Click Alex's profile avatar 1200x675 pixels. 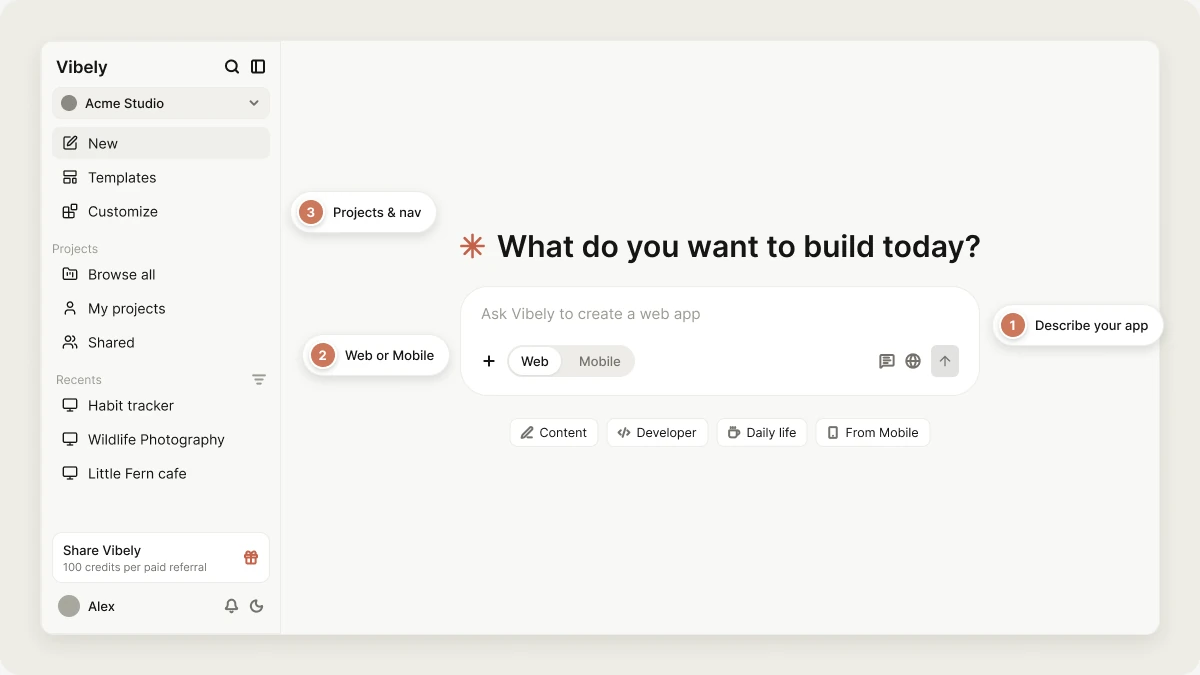pos(69,606)
